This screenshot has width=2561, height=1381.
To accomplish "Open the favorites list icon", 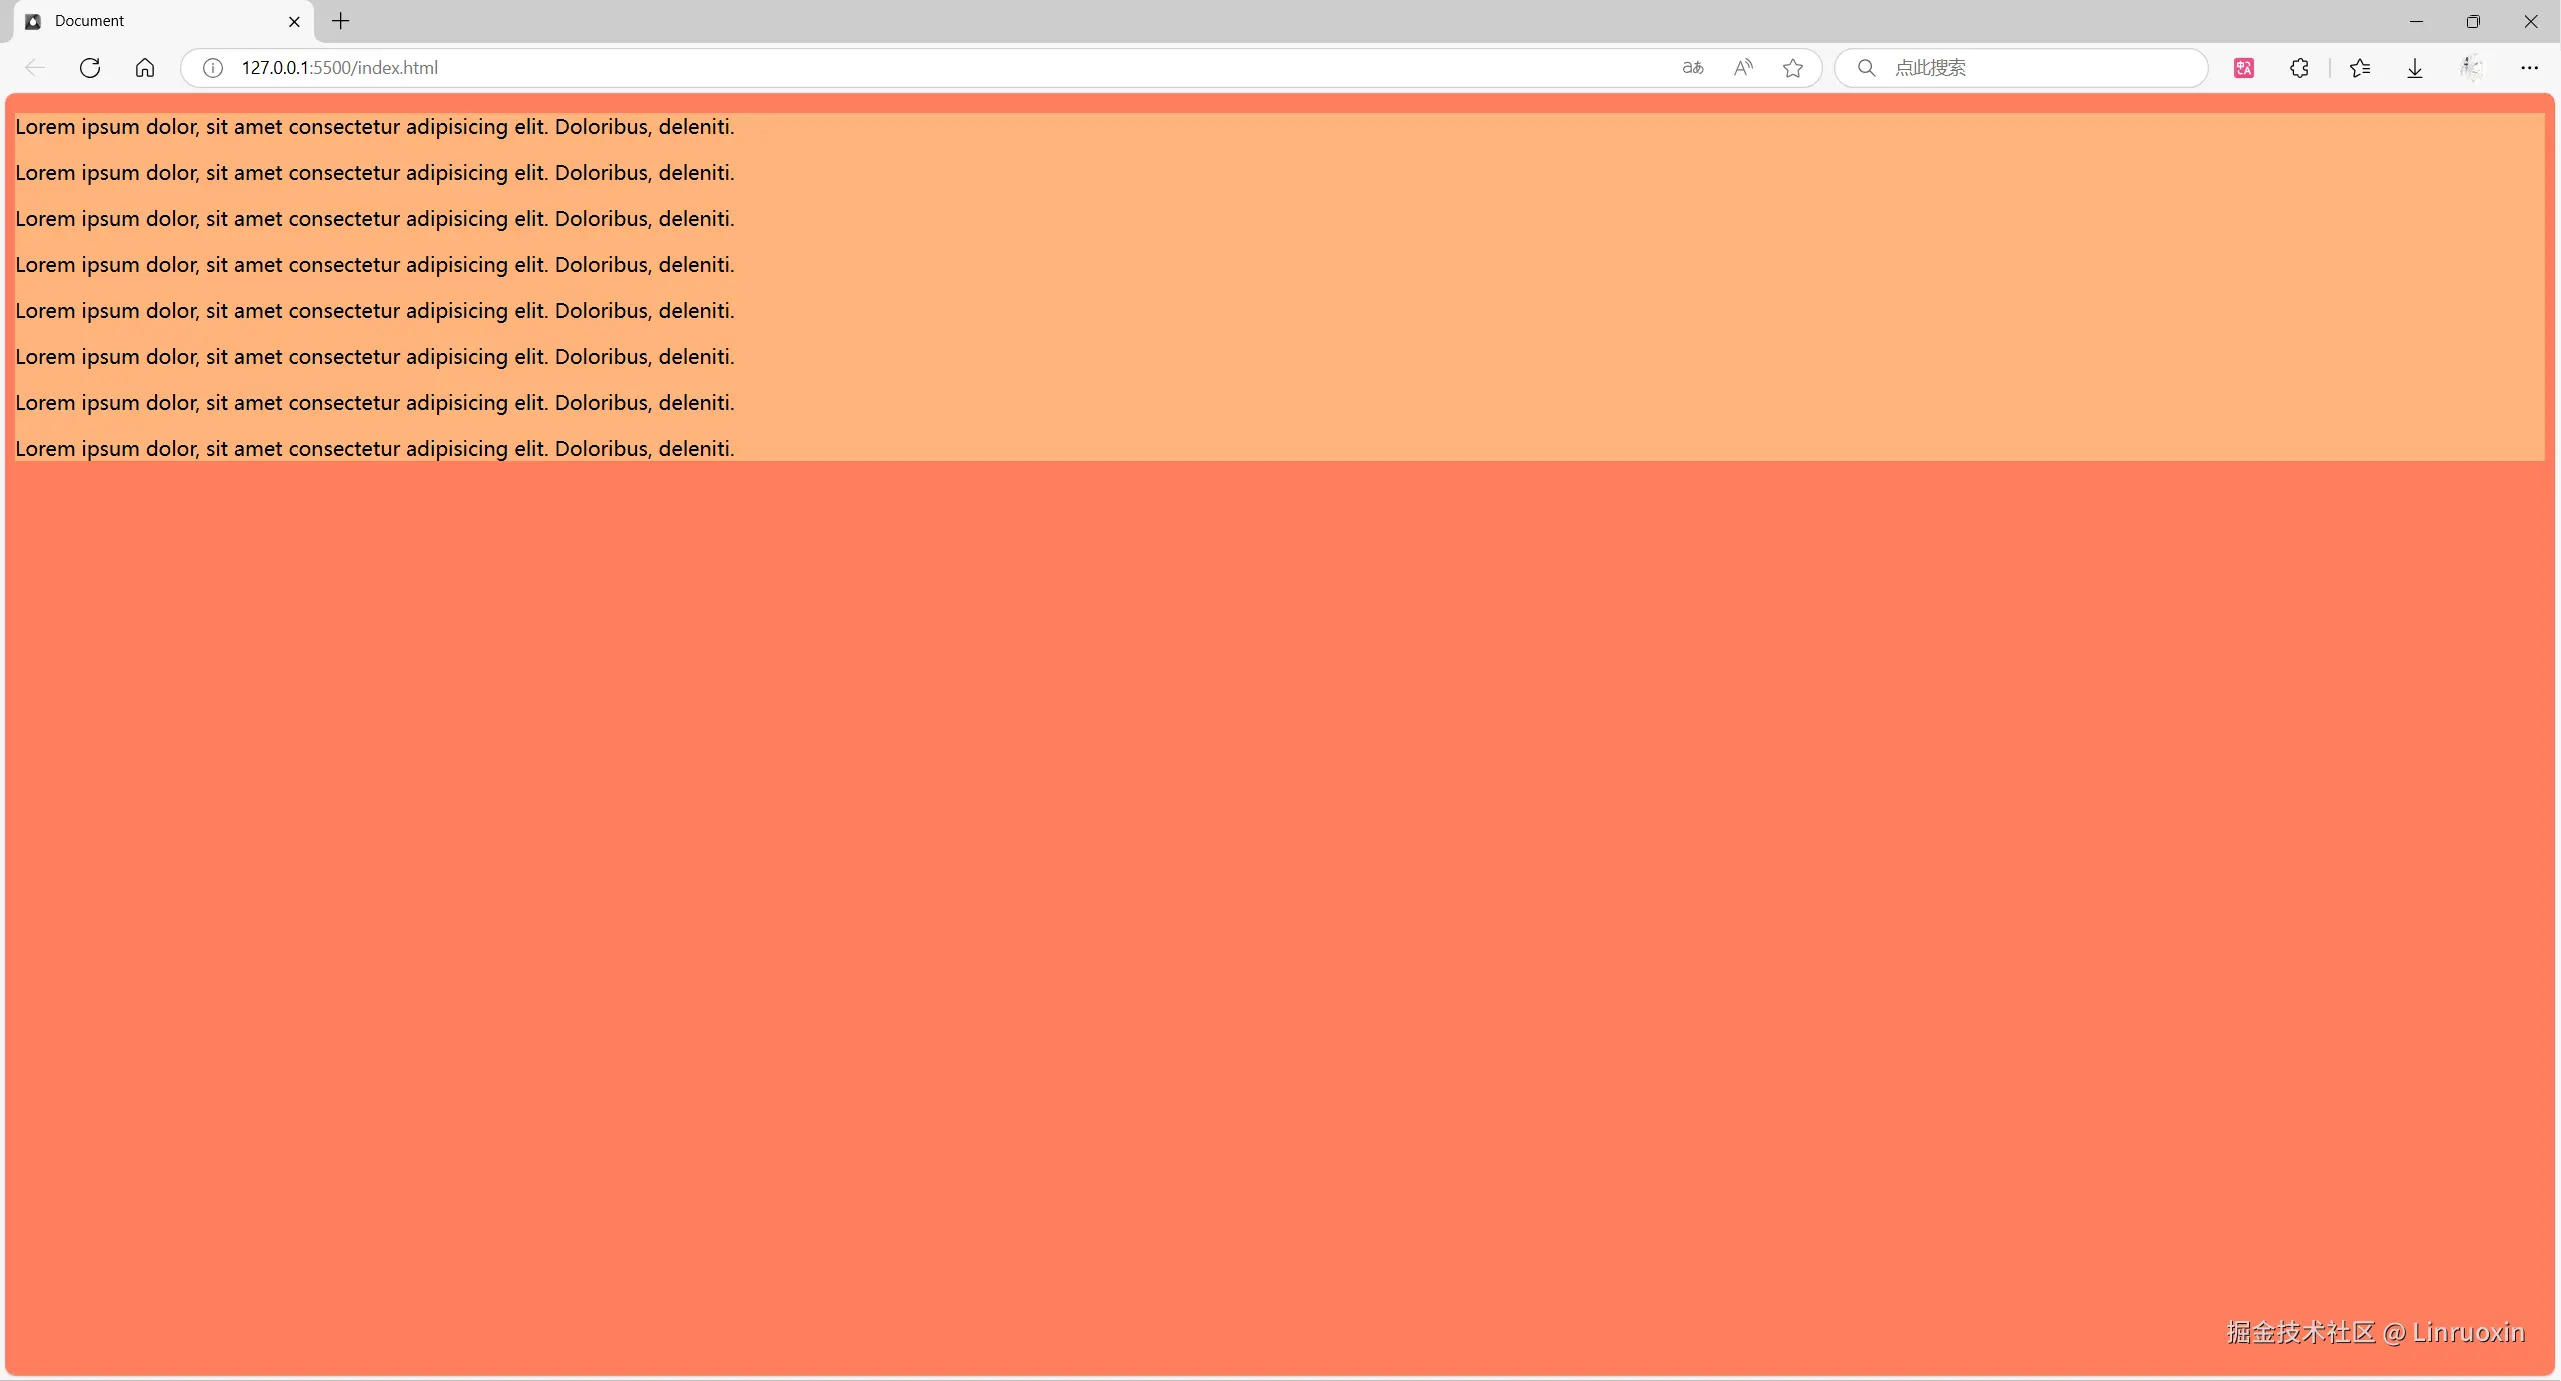I will point(2360,68).
